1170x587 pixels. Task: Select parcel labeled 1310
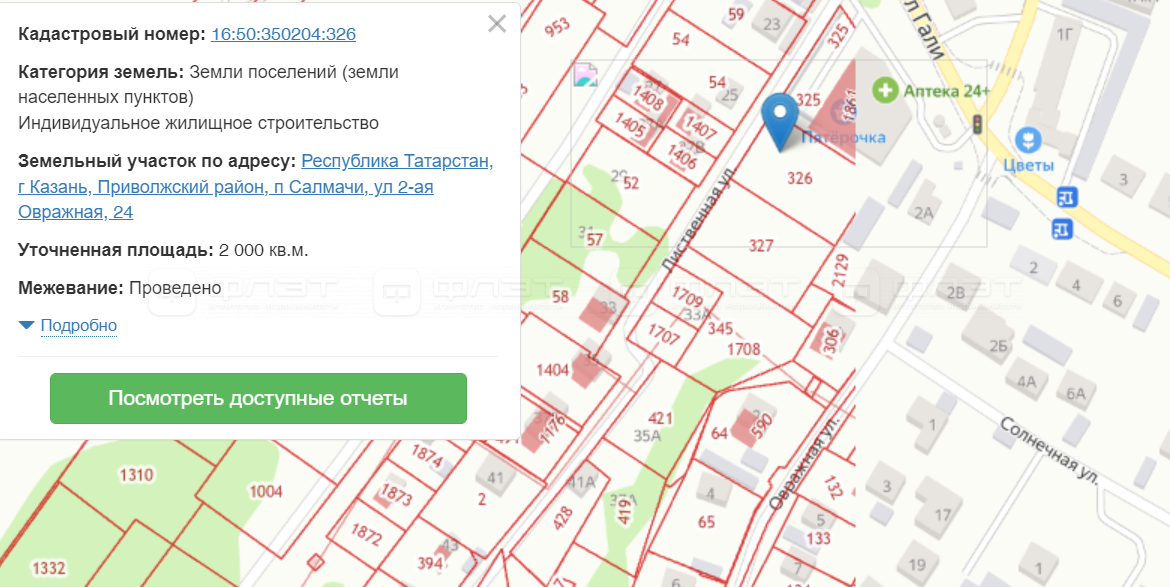[136, 475]
